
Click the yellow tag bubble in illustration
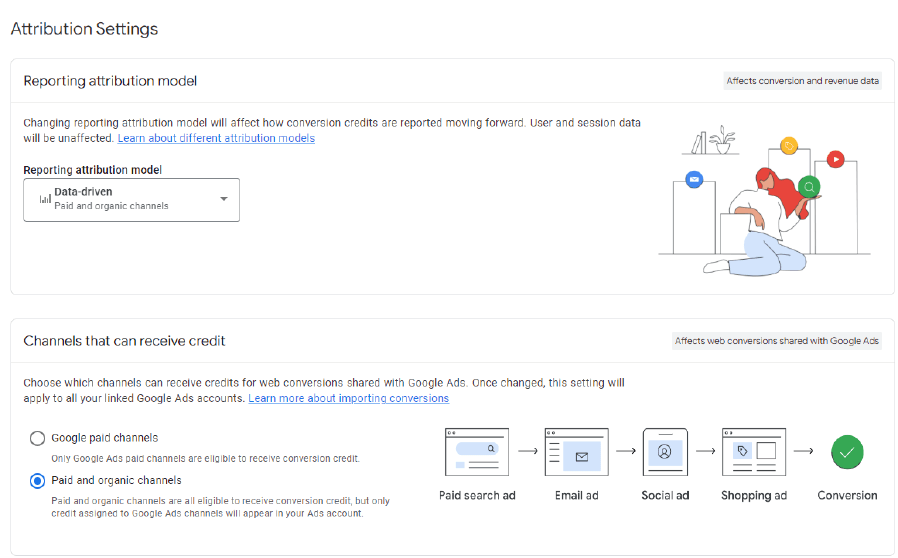(789, 146)
